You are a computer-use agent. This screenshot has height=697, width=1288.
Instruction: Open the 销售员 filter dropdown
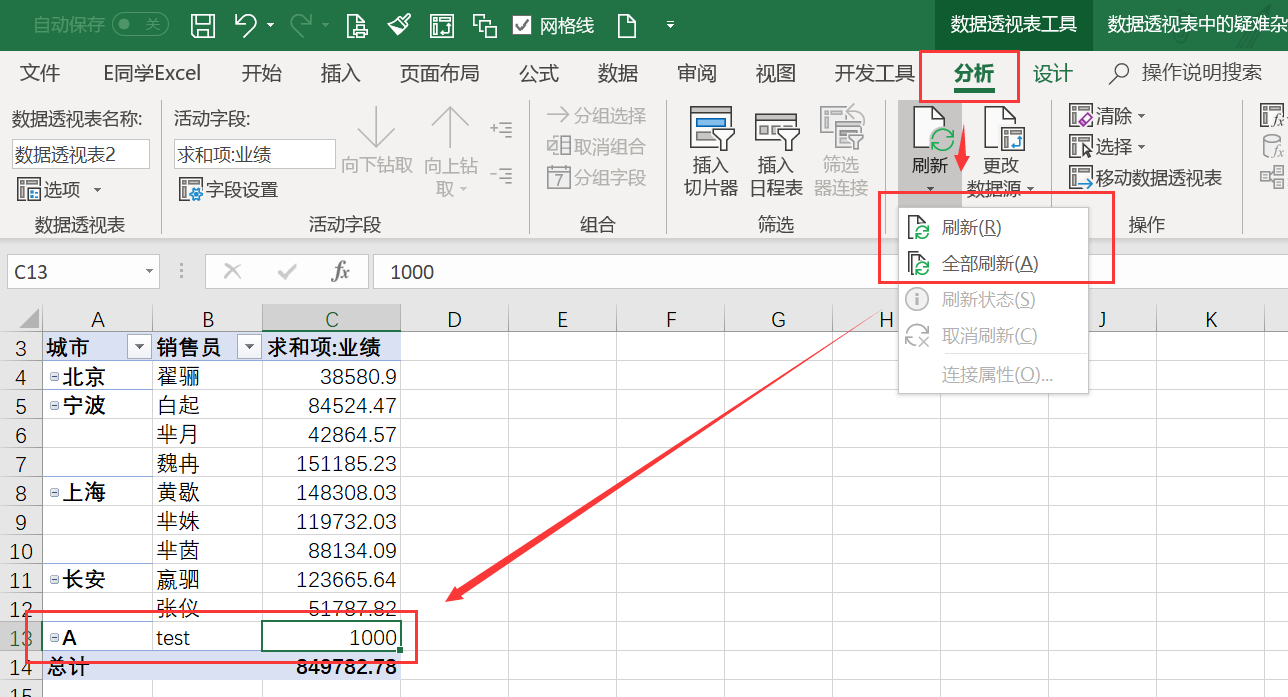248,347
